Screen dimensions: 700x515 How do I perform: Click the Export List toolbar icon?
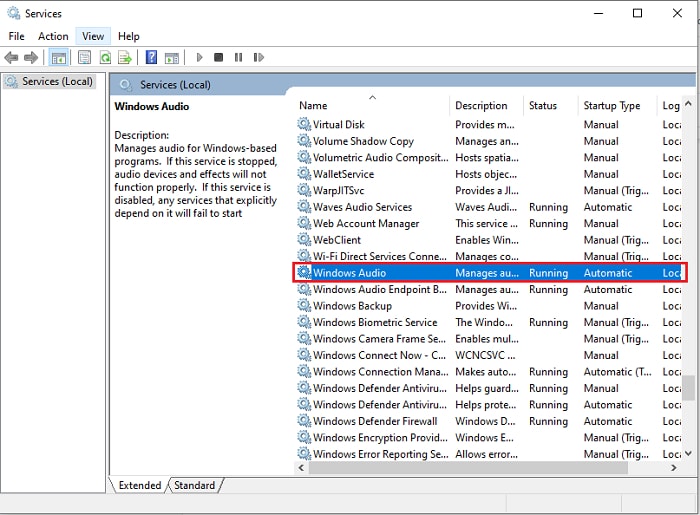pyautogui.click(x=125, y=58)
